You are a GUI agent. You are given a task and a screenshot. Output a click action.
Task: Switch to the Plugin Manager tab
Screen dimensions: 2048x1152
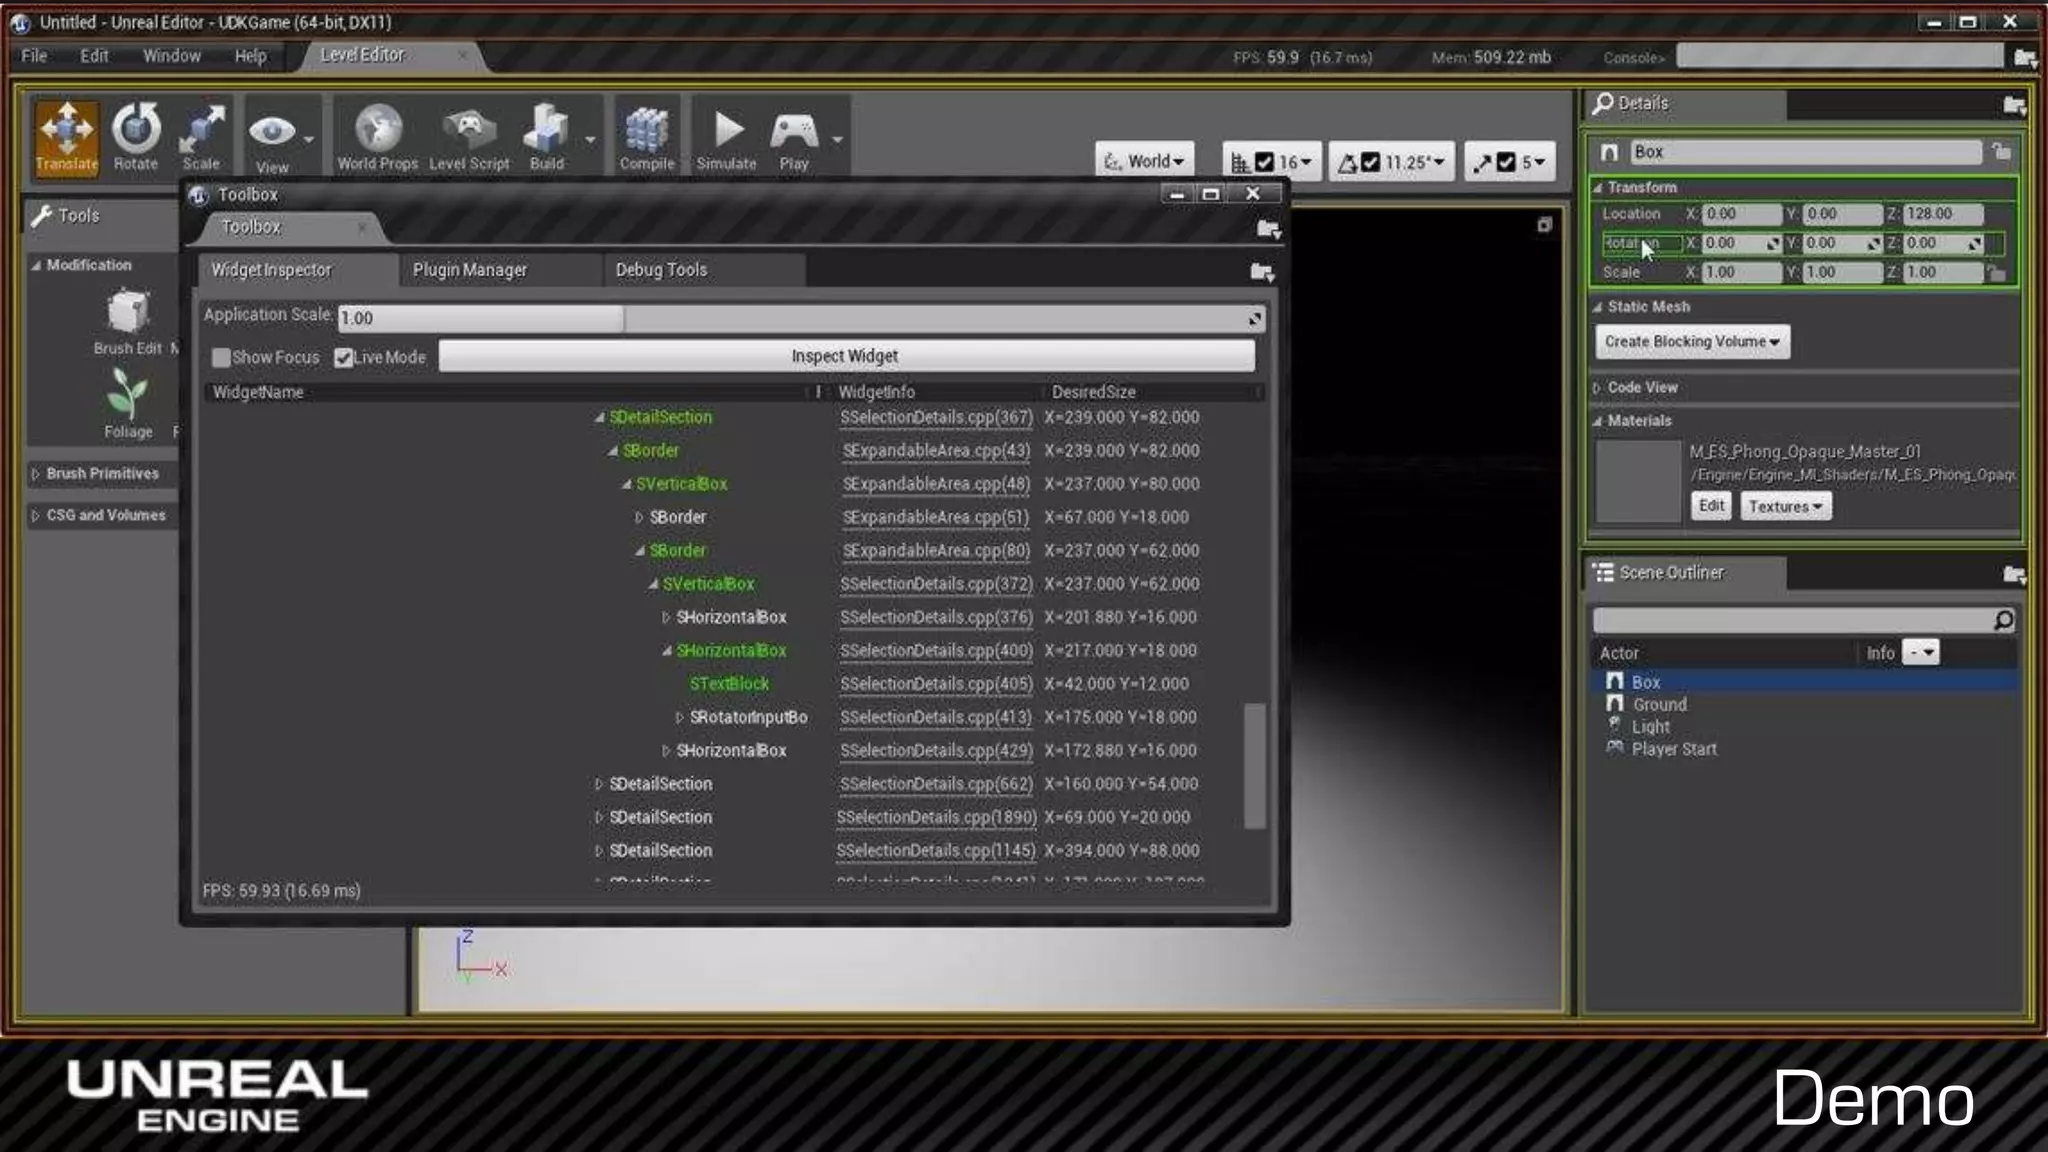pos(470,270)
